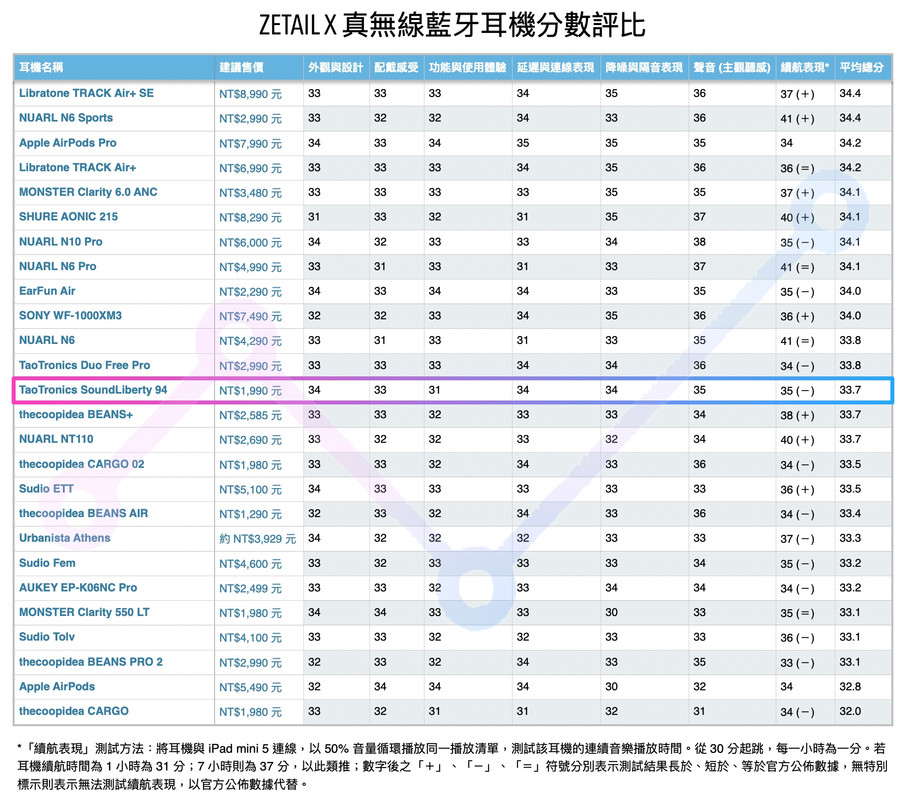Viewport: 906px width, 800px height.
Task: Click the 配戴感受 column header
Action: (396, 68)
